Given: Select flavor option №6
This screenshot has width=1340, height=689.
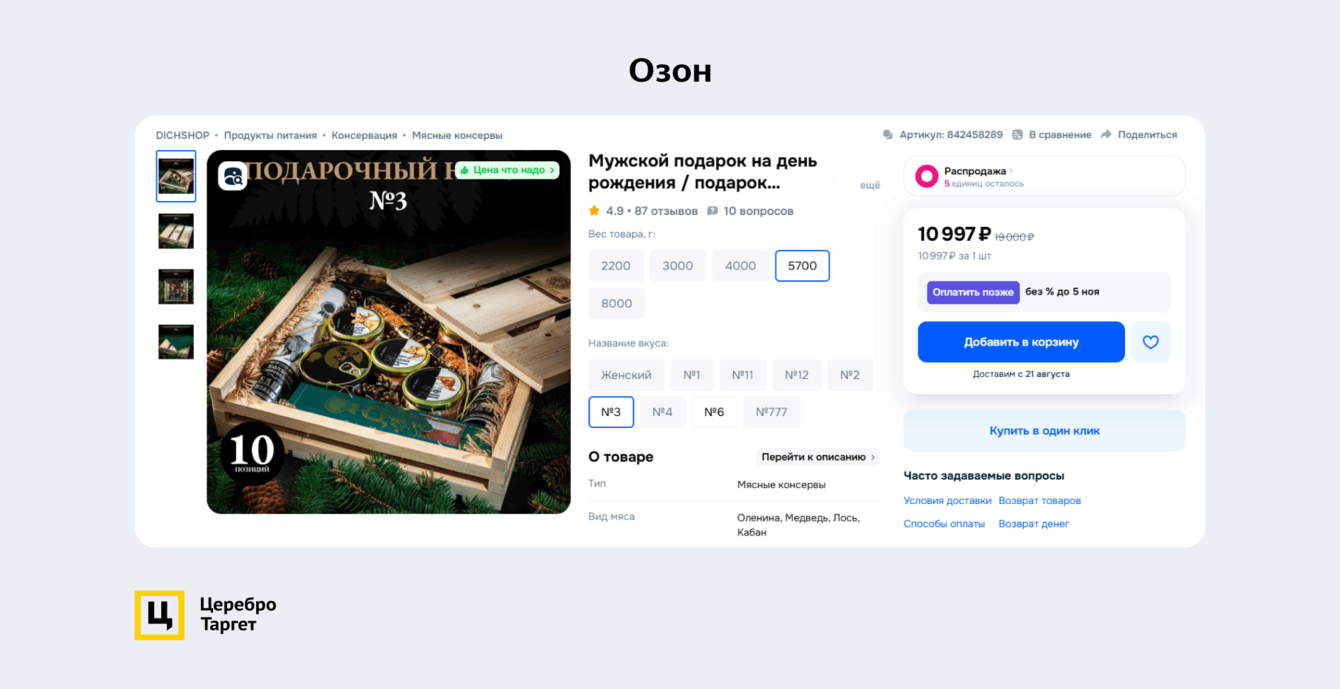Looking at the screenshot, I should click(714, 412).
